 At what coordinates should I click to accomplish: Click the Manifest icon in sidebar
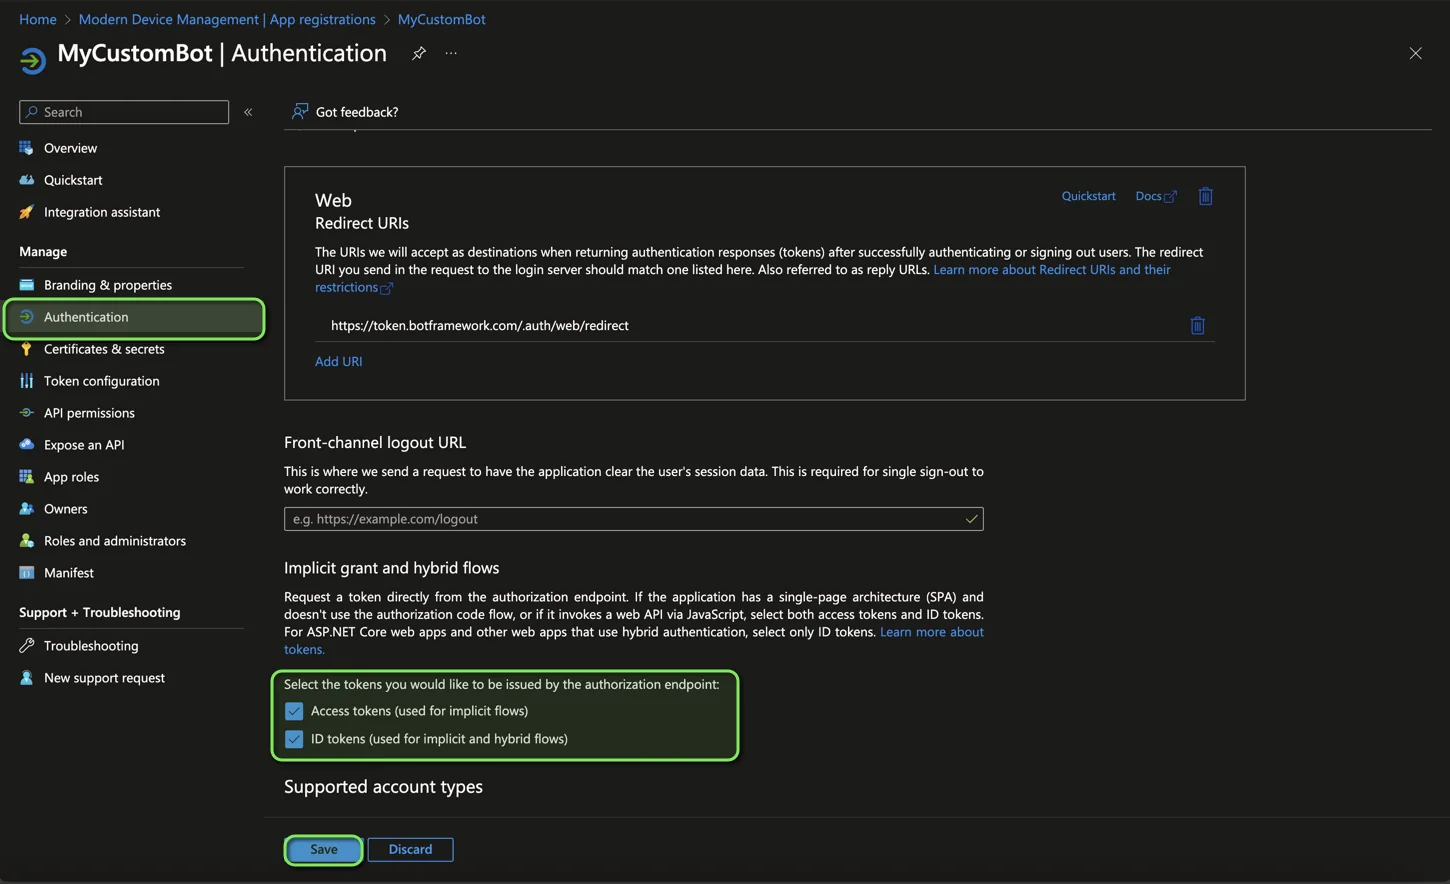point(27,573)
